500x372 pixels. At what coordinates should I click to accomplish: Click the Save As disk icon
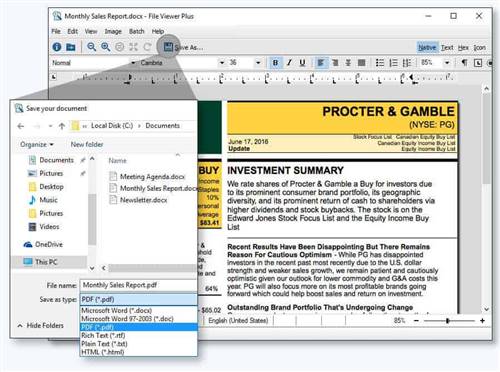click(168, 47)
